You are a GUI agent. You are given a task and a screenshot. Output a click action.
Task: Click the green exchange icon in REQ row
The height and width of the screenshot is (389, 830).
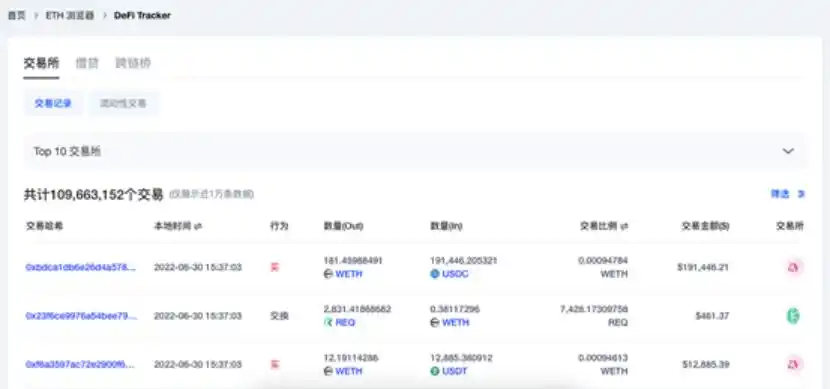click(x=793, y=316)
